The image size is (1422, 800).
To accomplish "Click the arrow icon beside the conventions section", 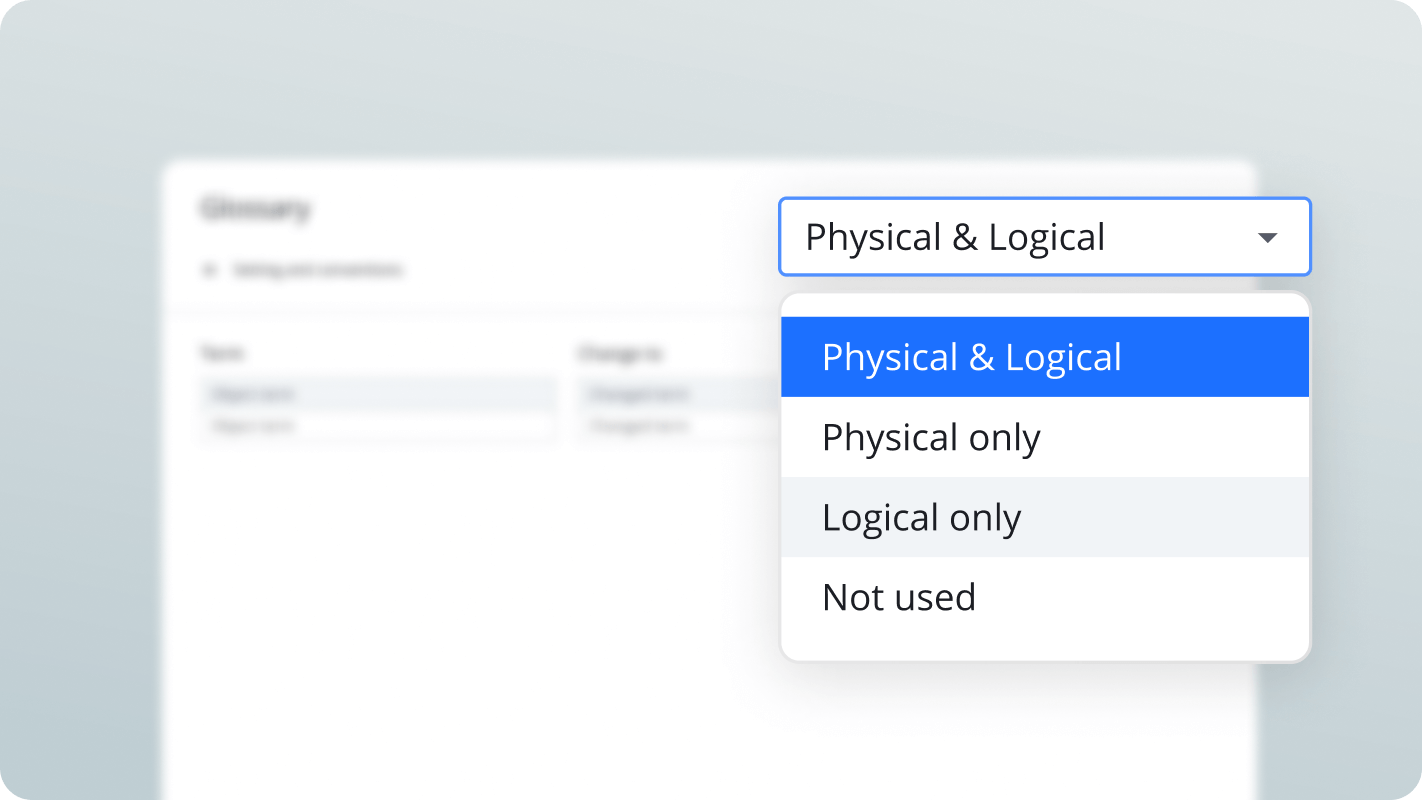I will point(210,270).
